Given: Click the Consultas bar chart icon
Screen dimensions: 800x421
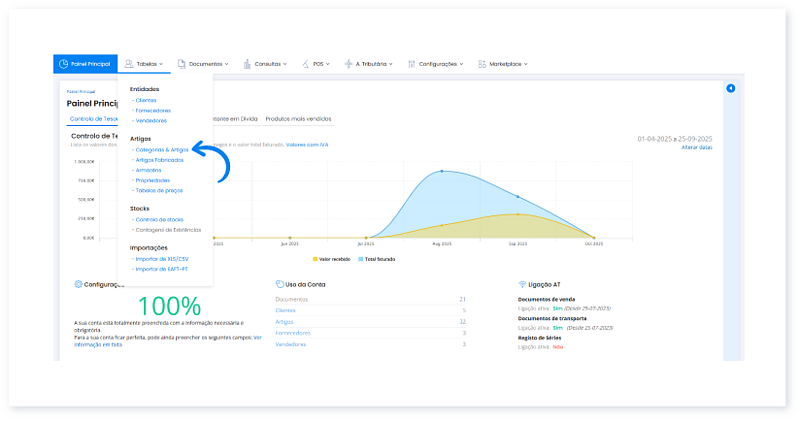Looking at the screenshot, I should pyautogui.click(x=246, y=64).
